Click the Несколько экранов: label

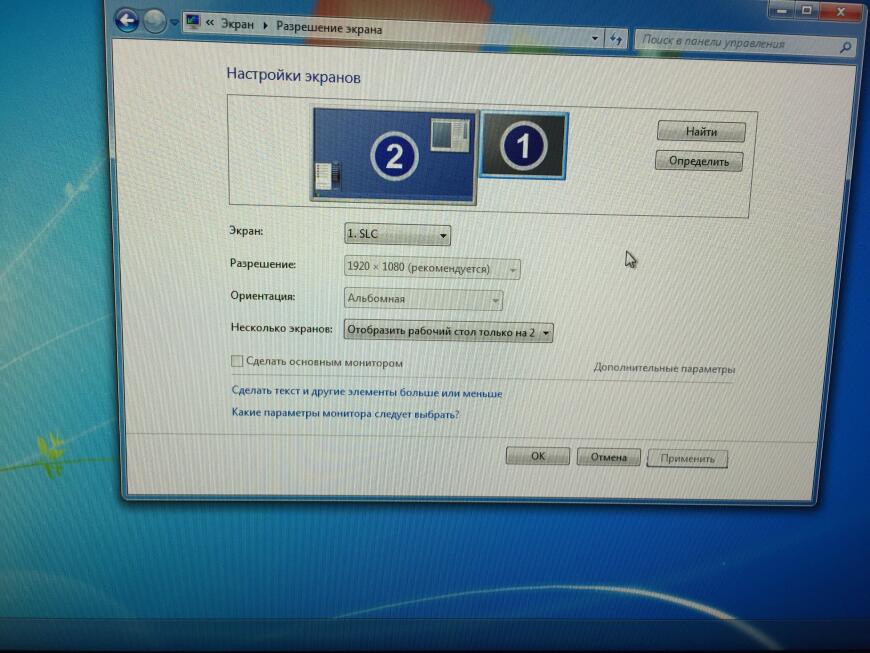[x=281, y=328]
